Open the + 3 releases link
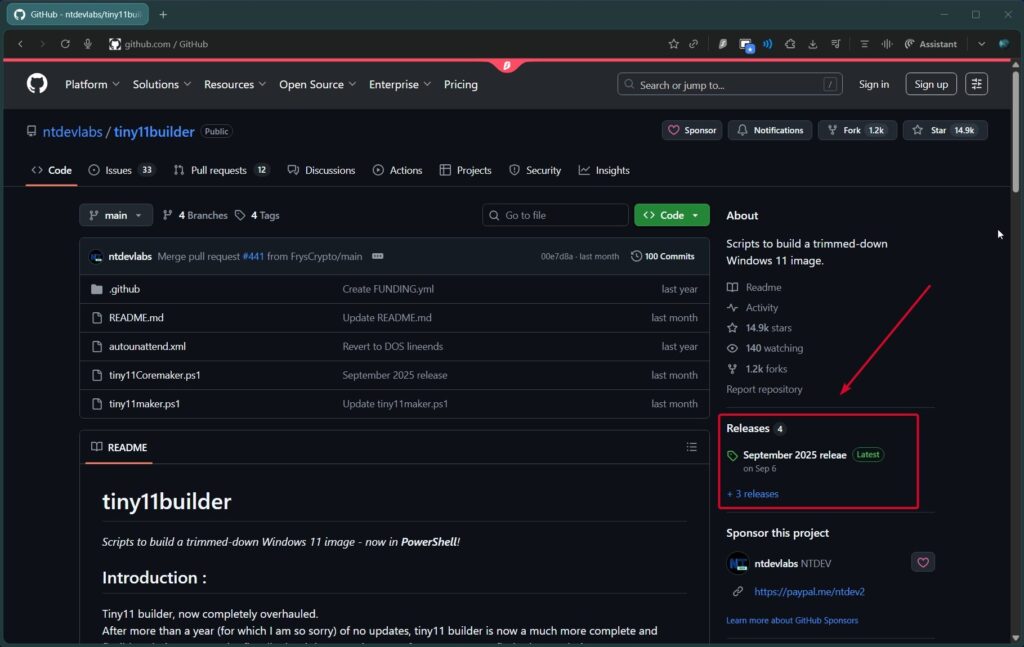The width and height of the screenshot is (1024, 647). [x=752, y=493]
